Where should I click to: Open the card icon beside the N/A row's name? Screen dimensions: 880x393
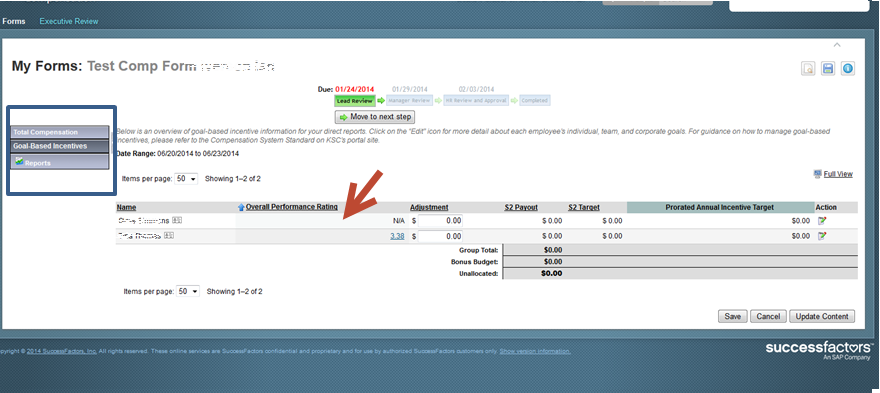tap(177, 221)
